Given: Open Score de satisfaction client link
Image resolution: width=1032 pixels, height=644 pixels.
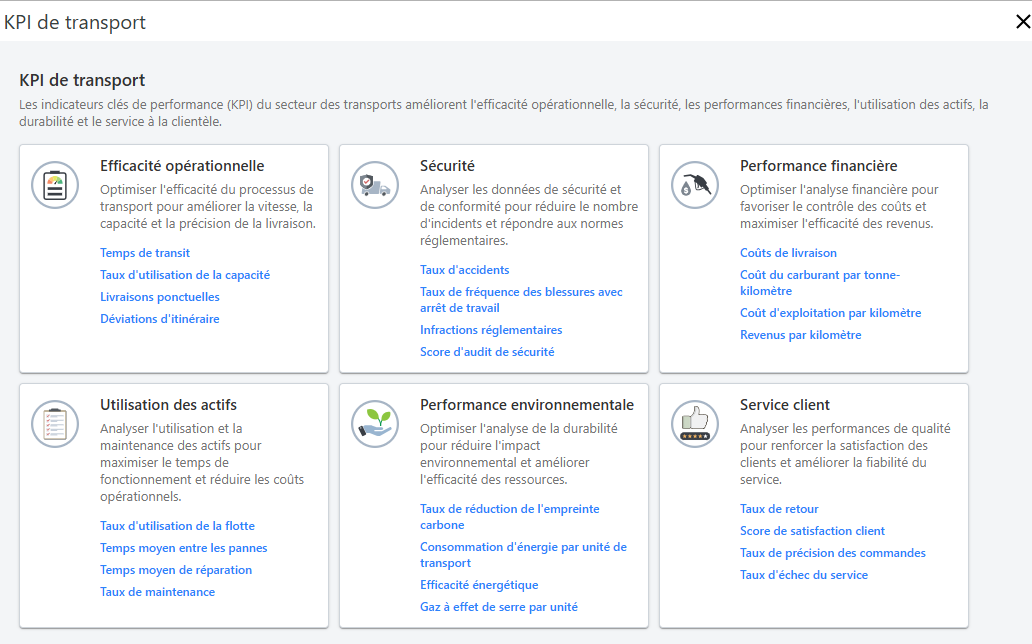Looking at the screenshot, I should (812, 531).
